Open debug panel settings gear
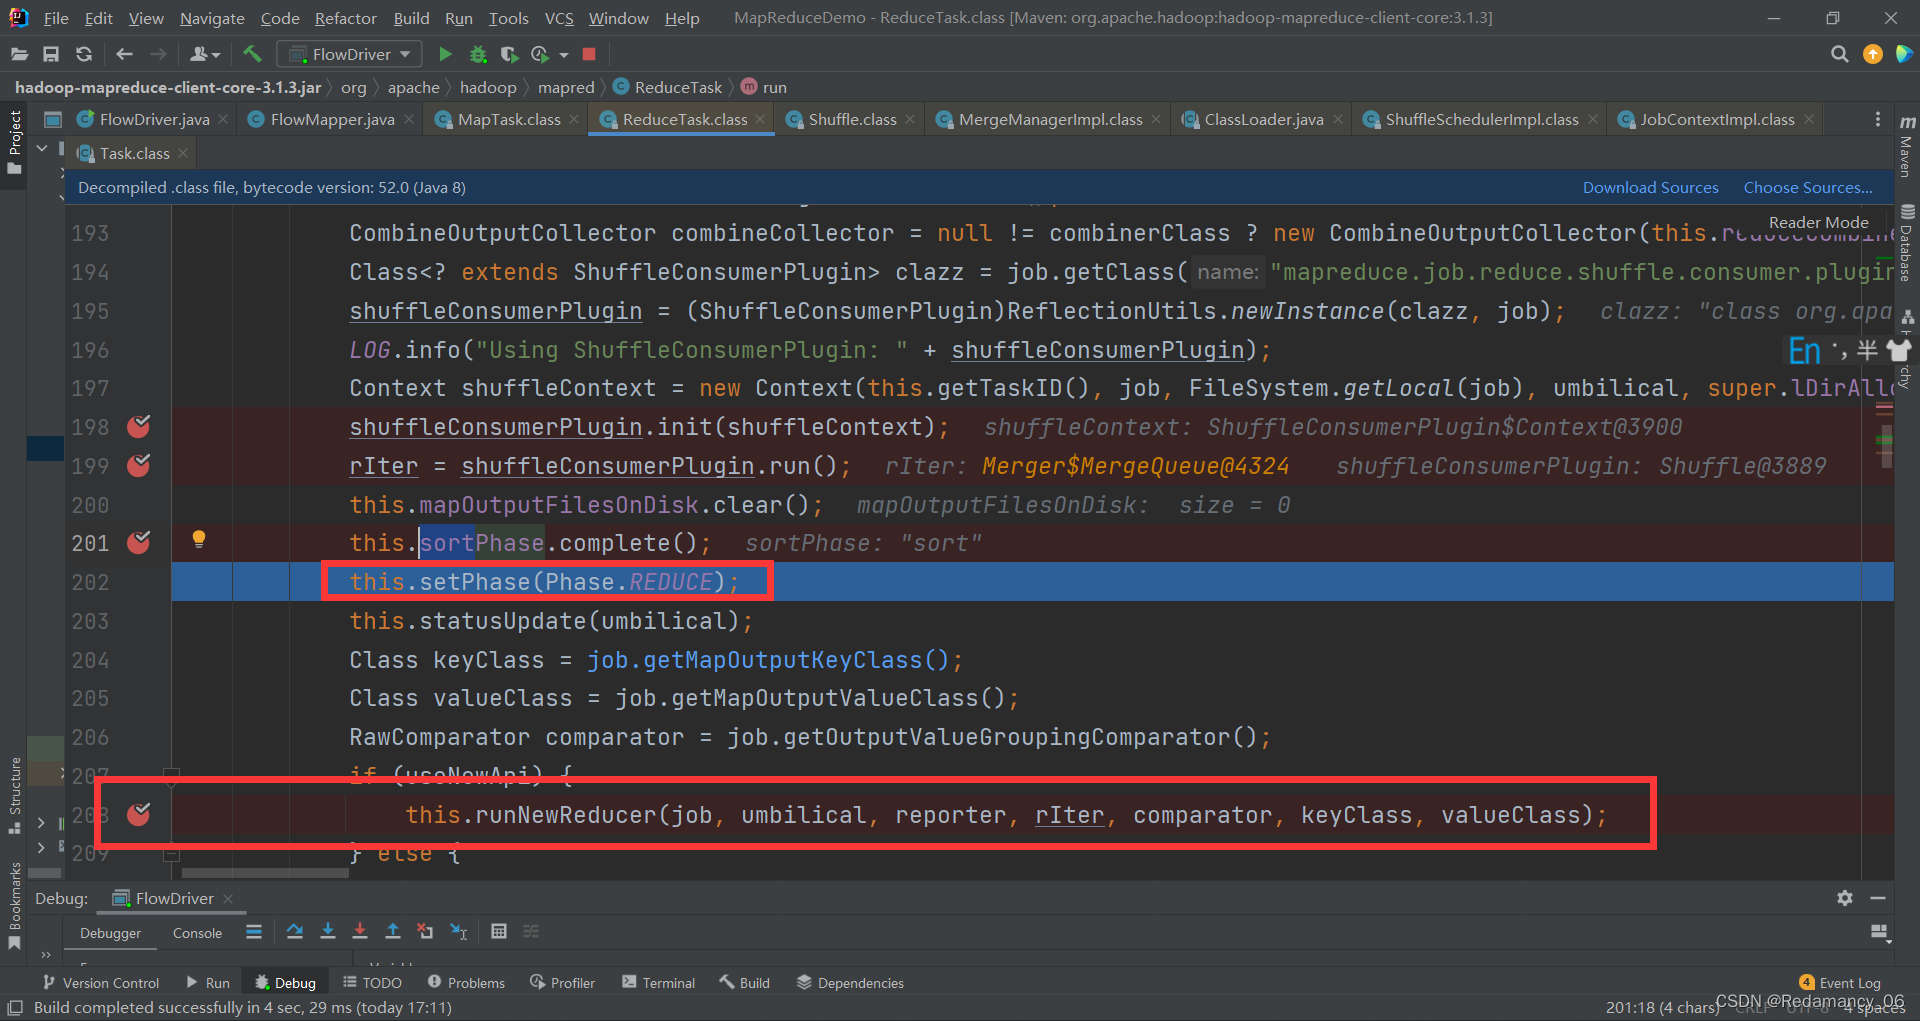1920x1021 pixels. (x=1845, y=898)
